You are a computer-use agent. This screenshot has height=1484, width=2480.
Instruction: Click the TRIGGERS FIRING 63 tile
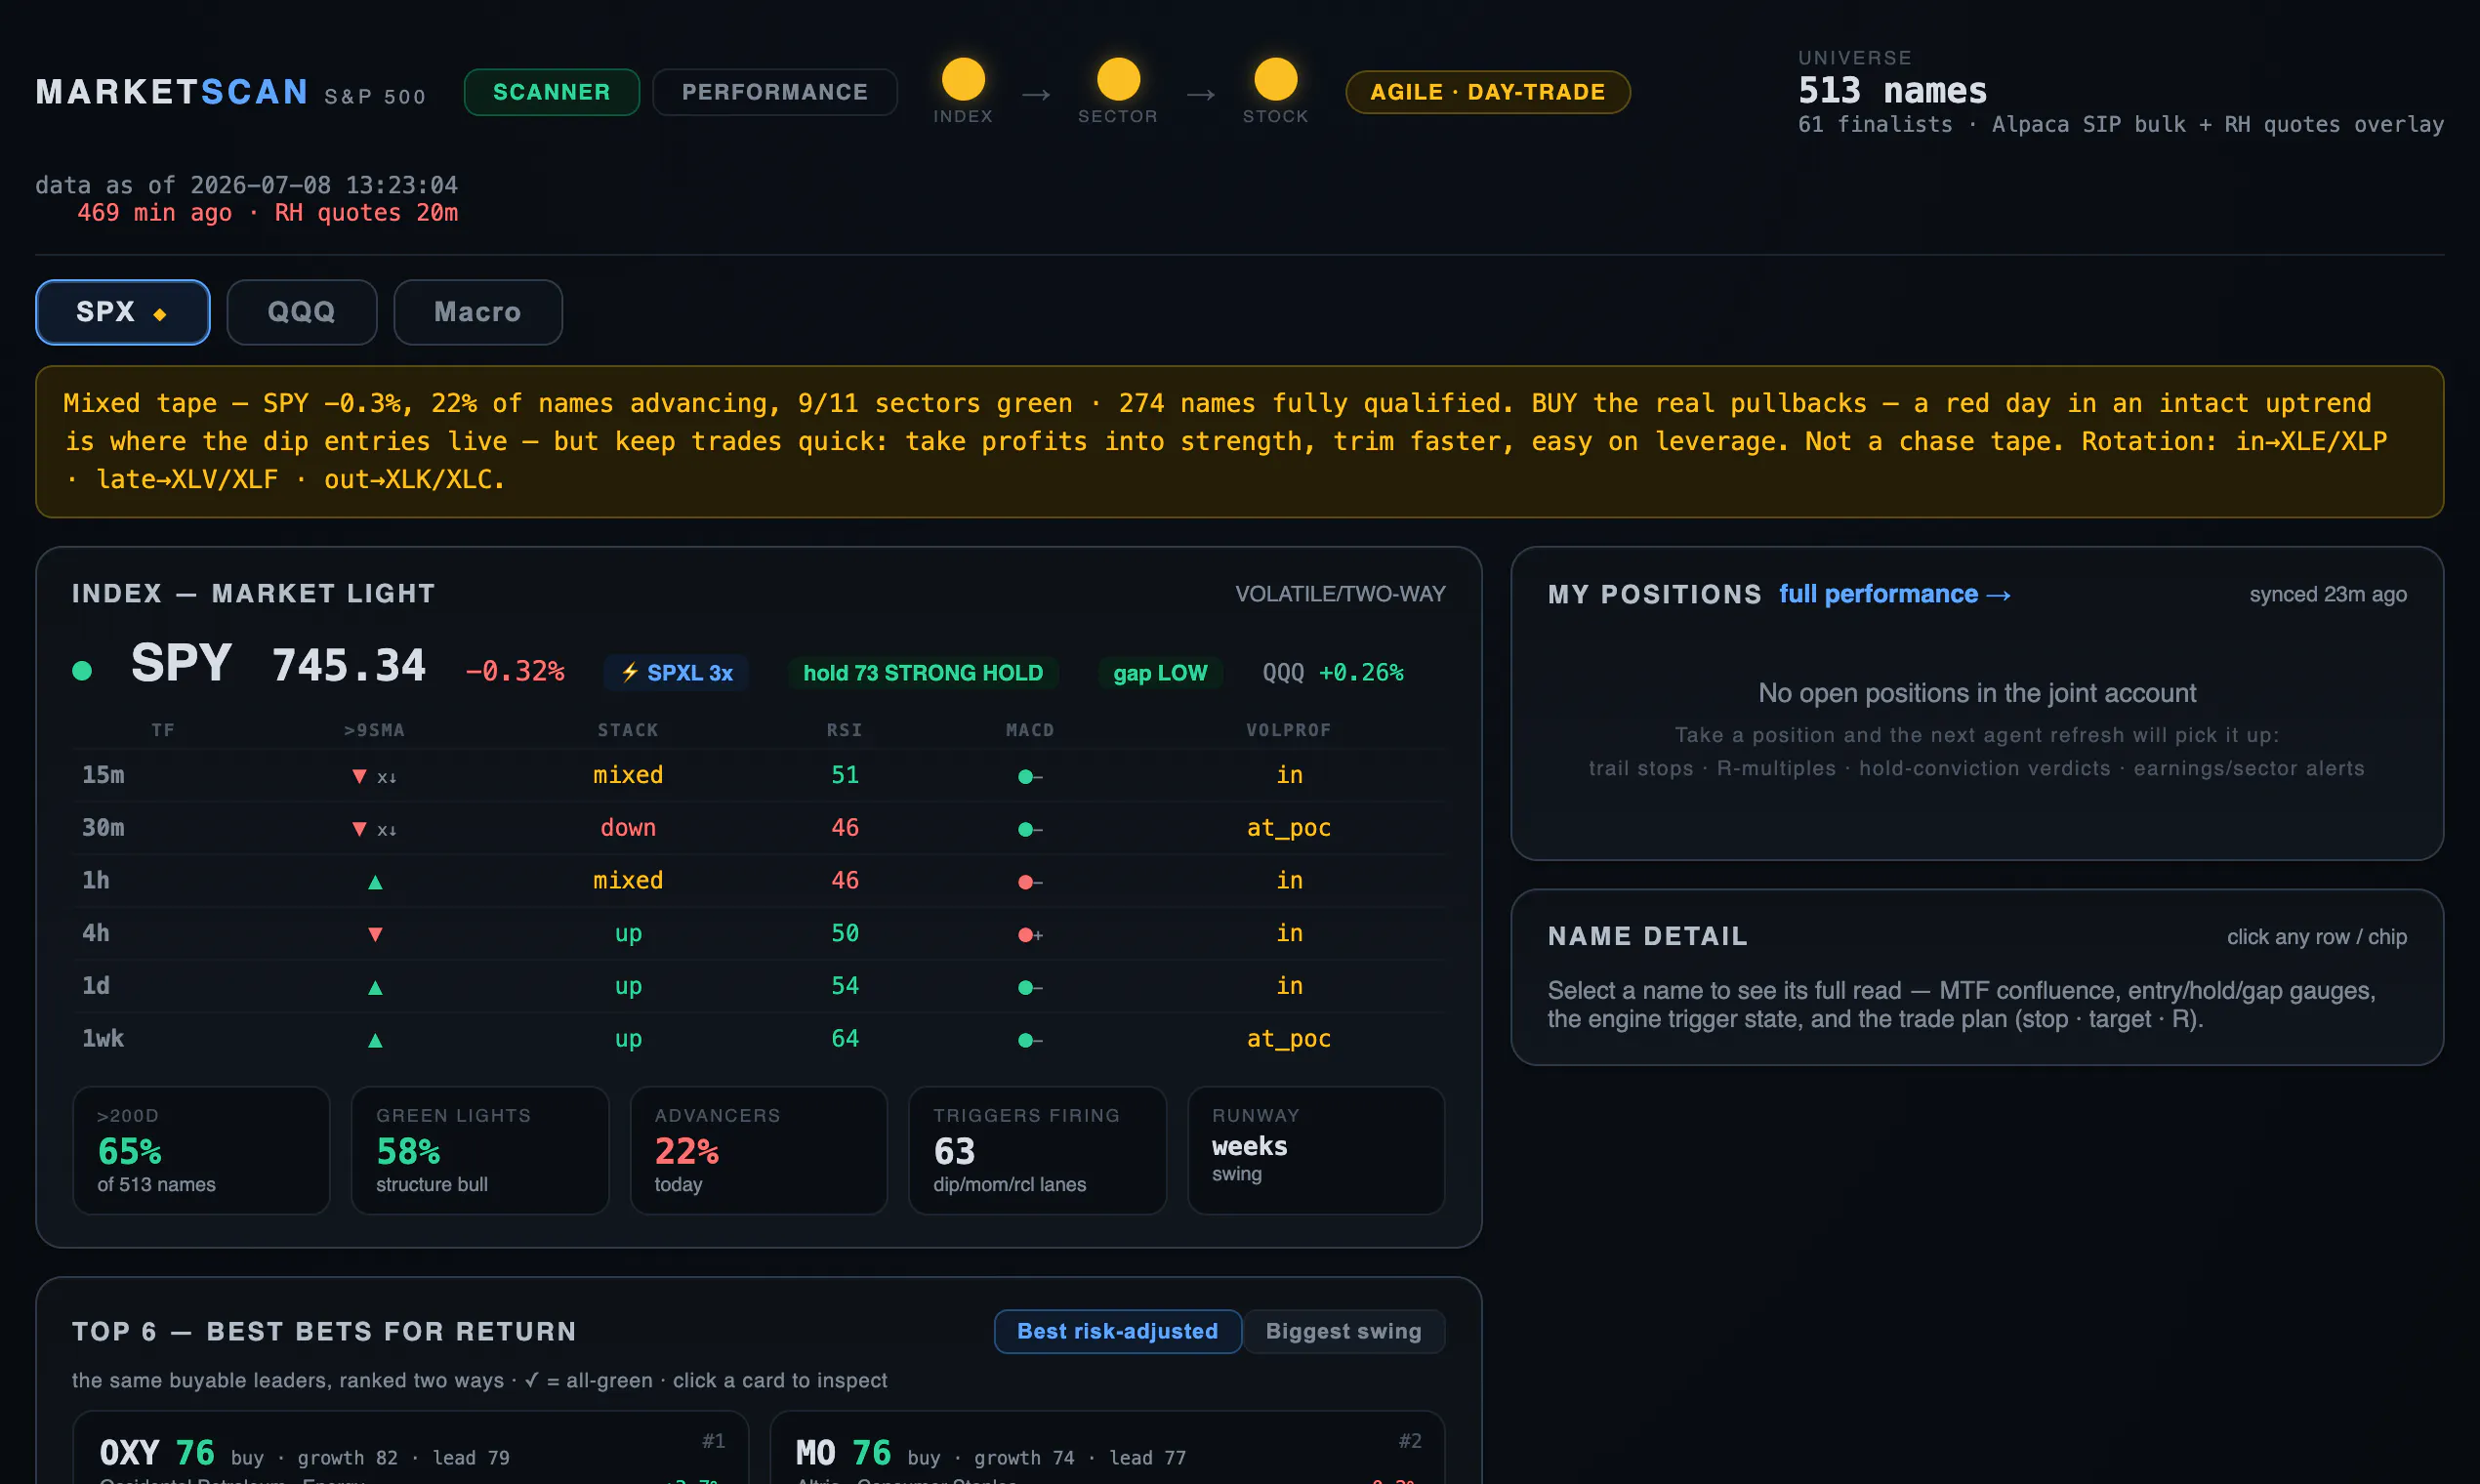(x=1037, y=1150)
